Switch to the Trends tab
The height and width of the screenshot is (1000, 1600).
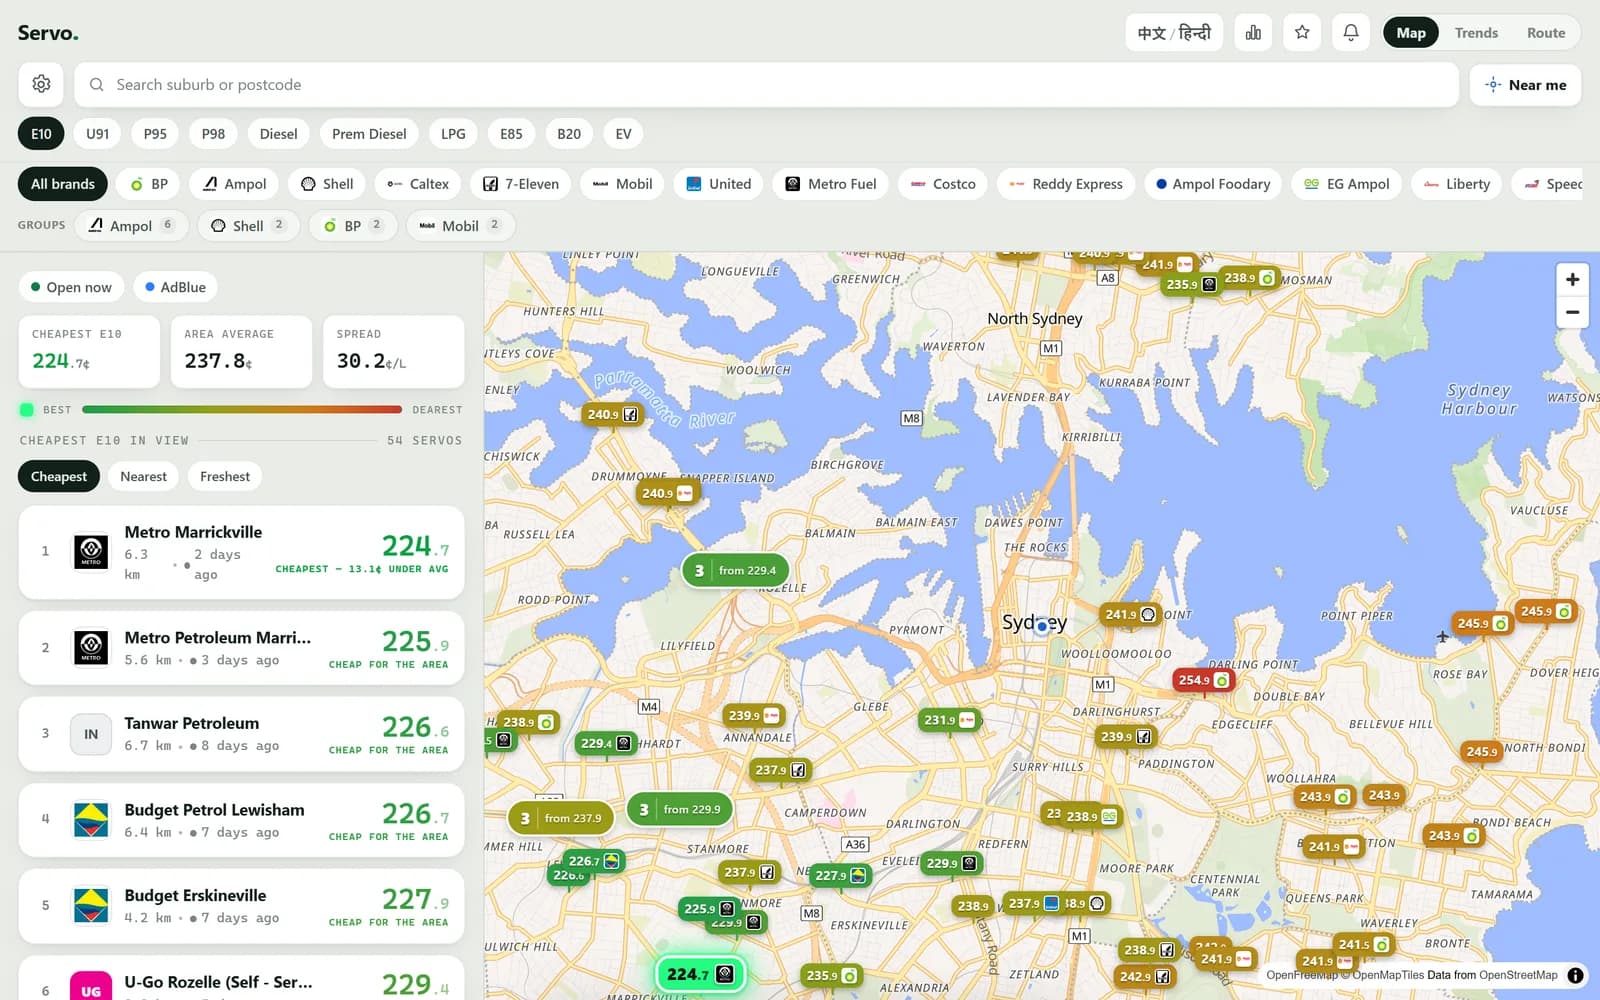coord(1476,33)
